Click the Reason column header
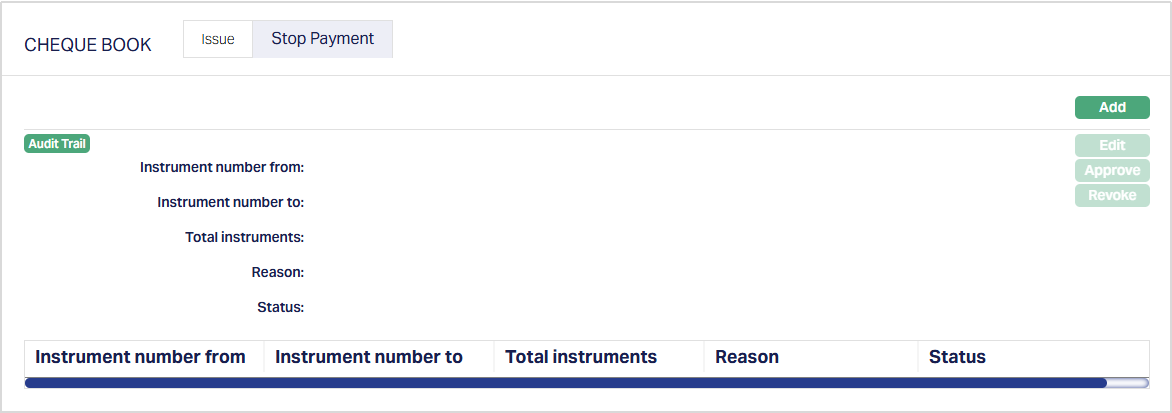The height and width of the screenshot is (413, 1172). pos(747,357)
